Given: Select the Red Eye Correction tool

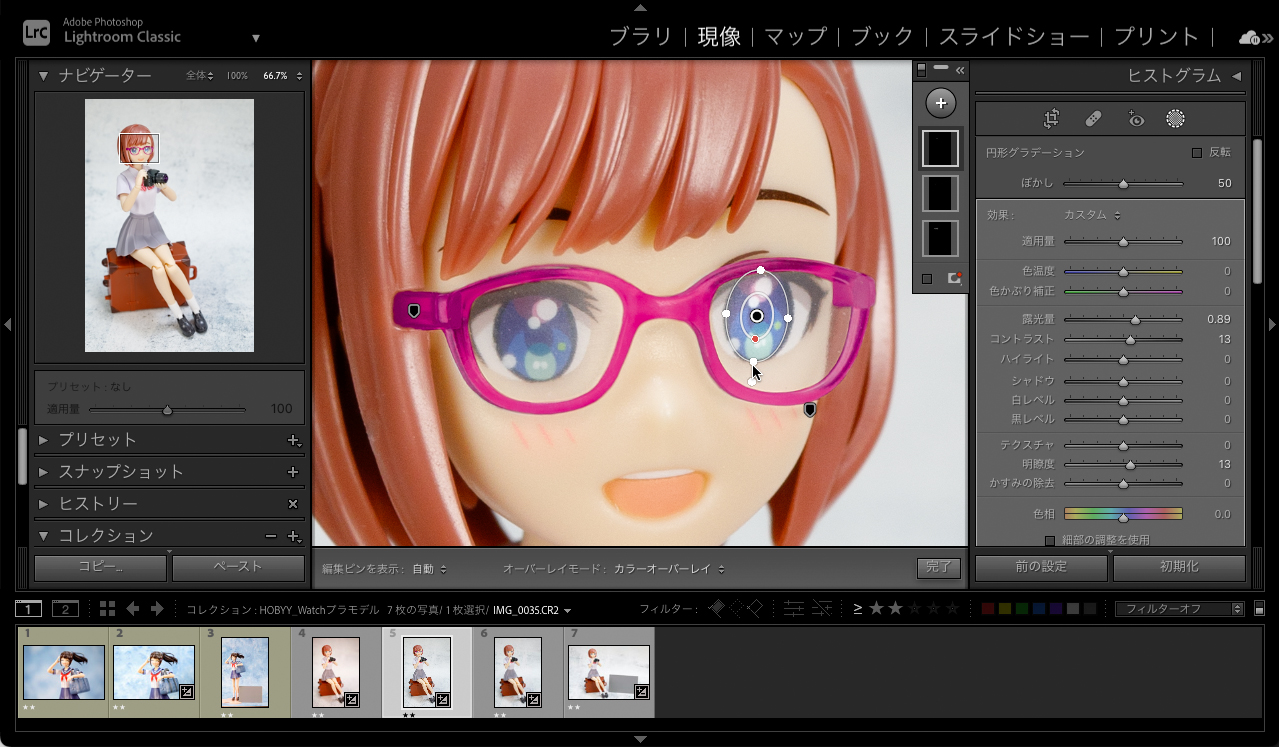Looking at the screenshot, I should click(1136, 119).
